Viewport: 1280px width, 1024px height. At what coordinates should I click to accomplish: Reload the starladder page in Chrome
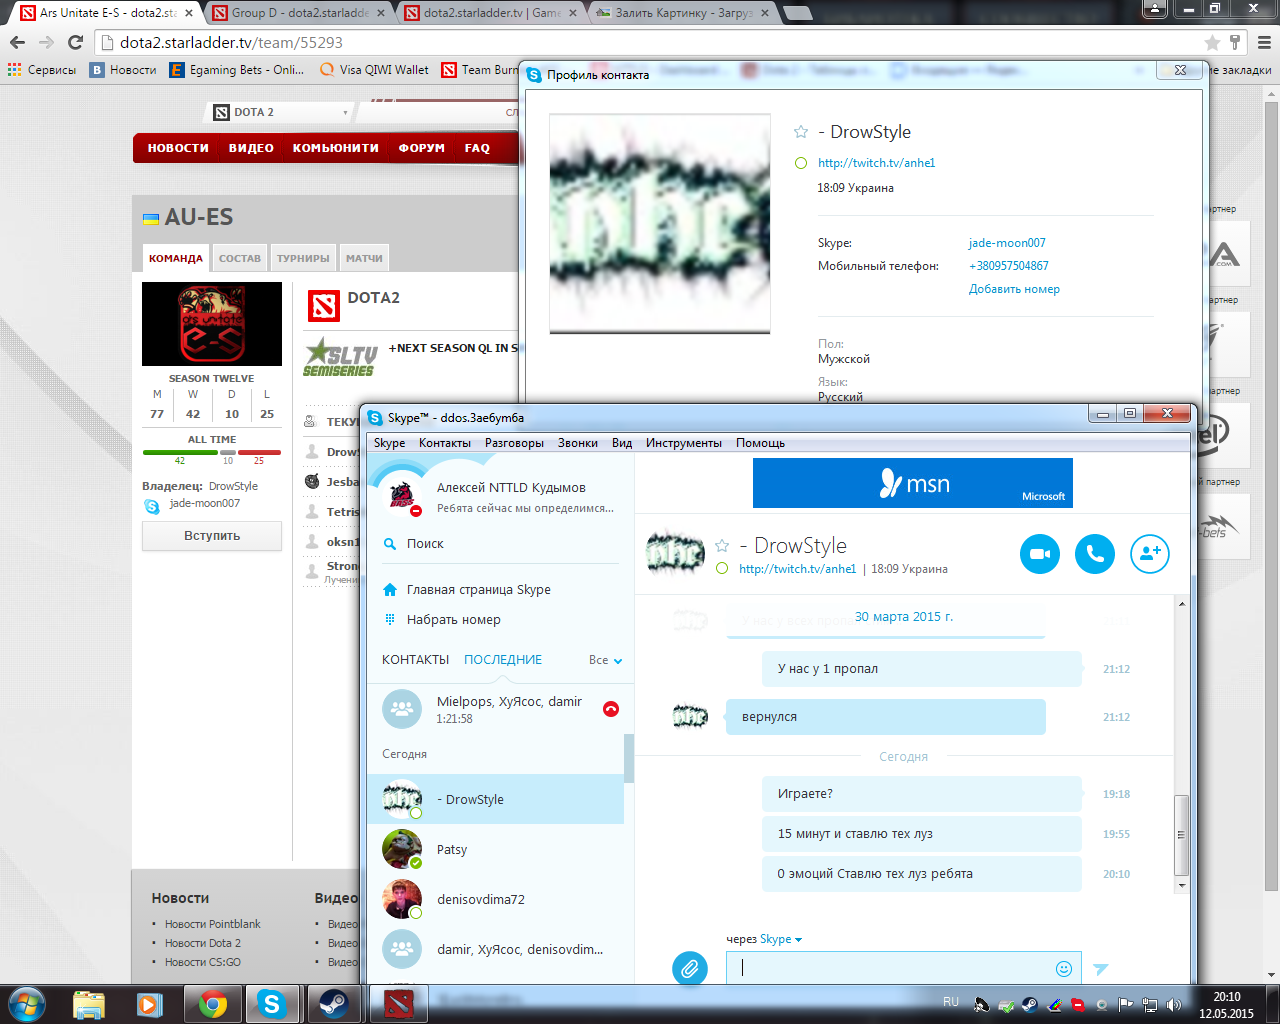pyautogui.click(x=75, y=42)
